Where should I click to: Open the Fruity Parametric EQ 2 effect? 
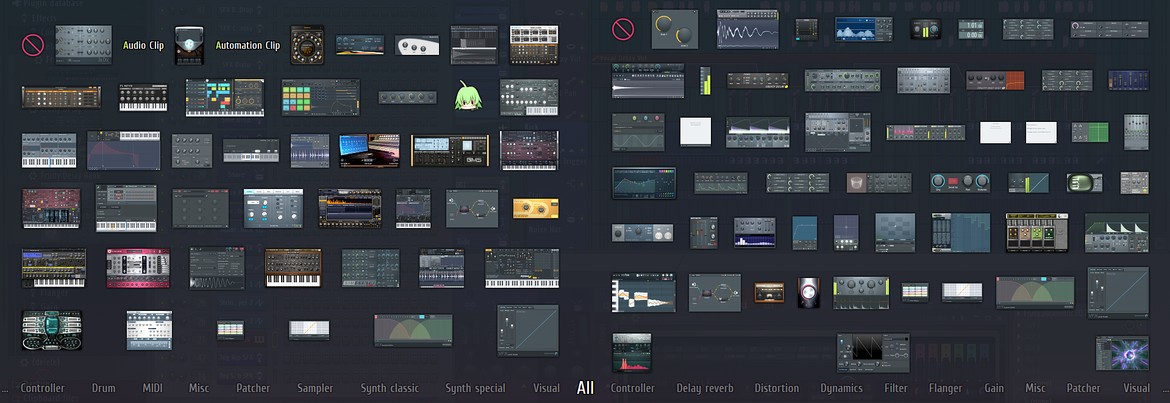[x=642, y=184]
